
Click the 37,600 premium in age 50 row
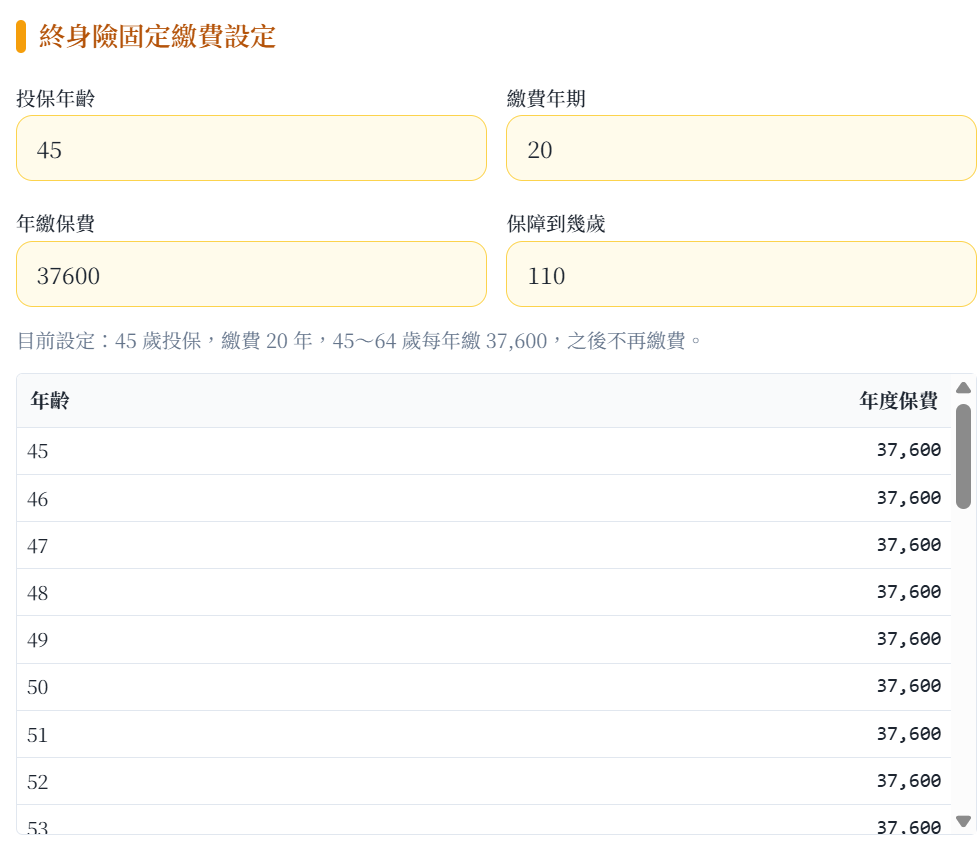tap(909, 685)
